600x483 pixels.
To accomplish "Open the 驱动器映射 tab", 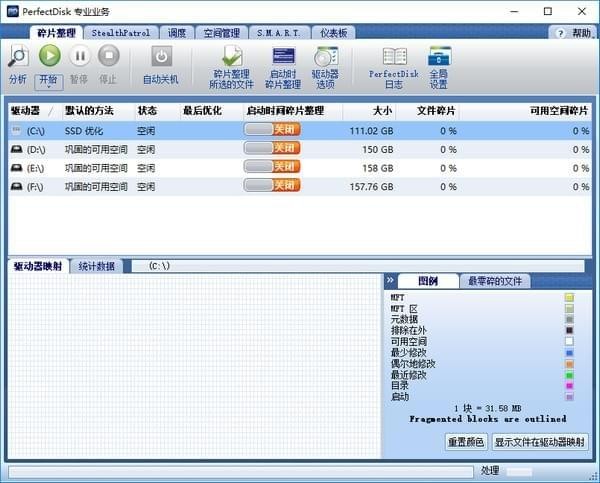I will pos(38,266).
